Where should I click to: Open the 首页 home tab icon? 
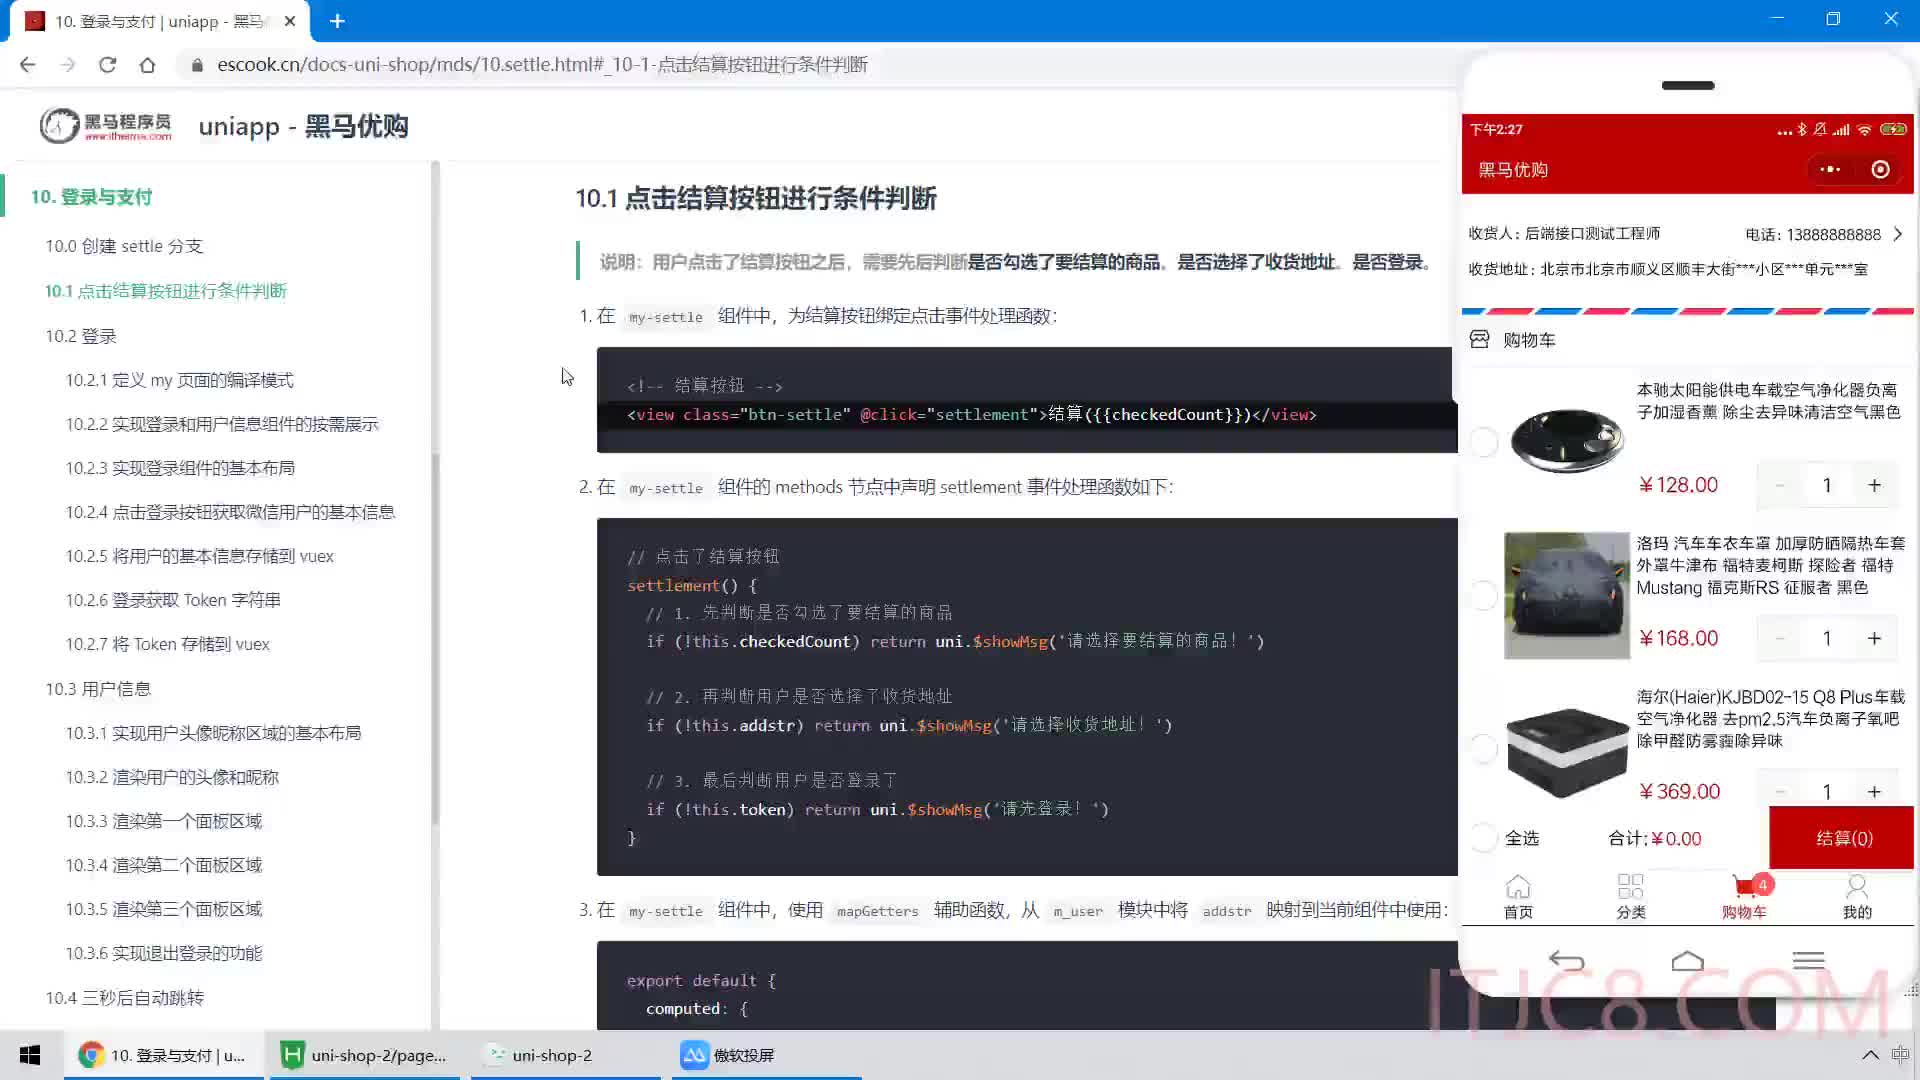(1518, 897)
